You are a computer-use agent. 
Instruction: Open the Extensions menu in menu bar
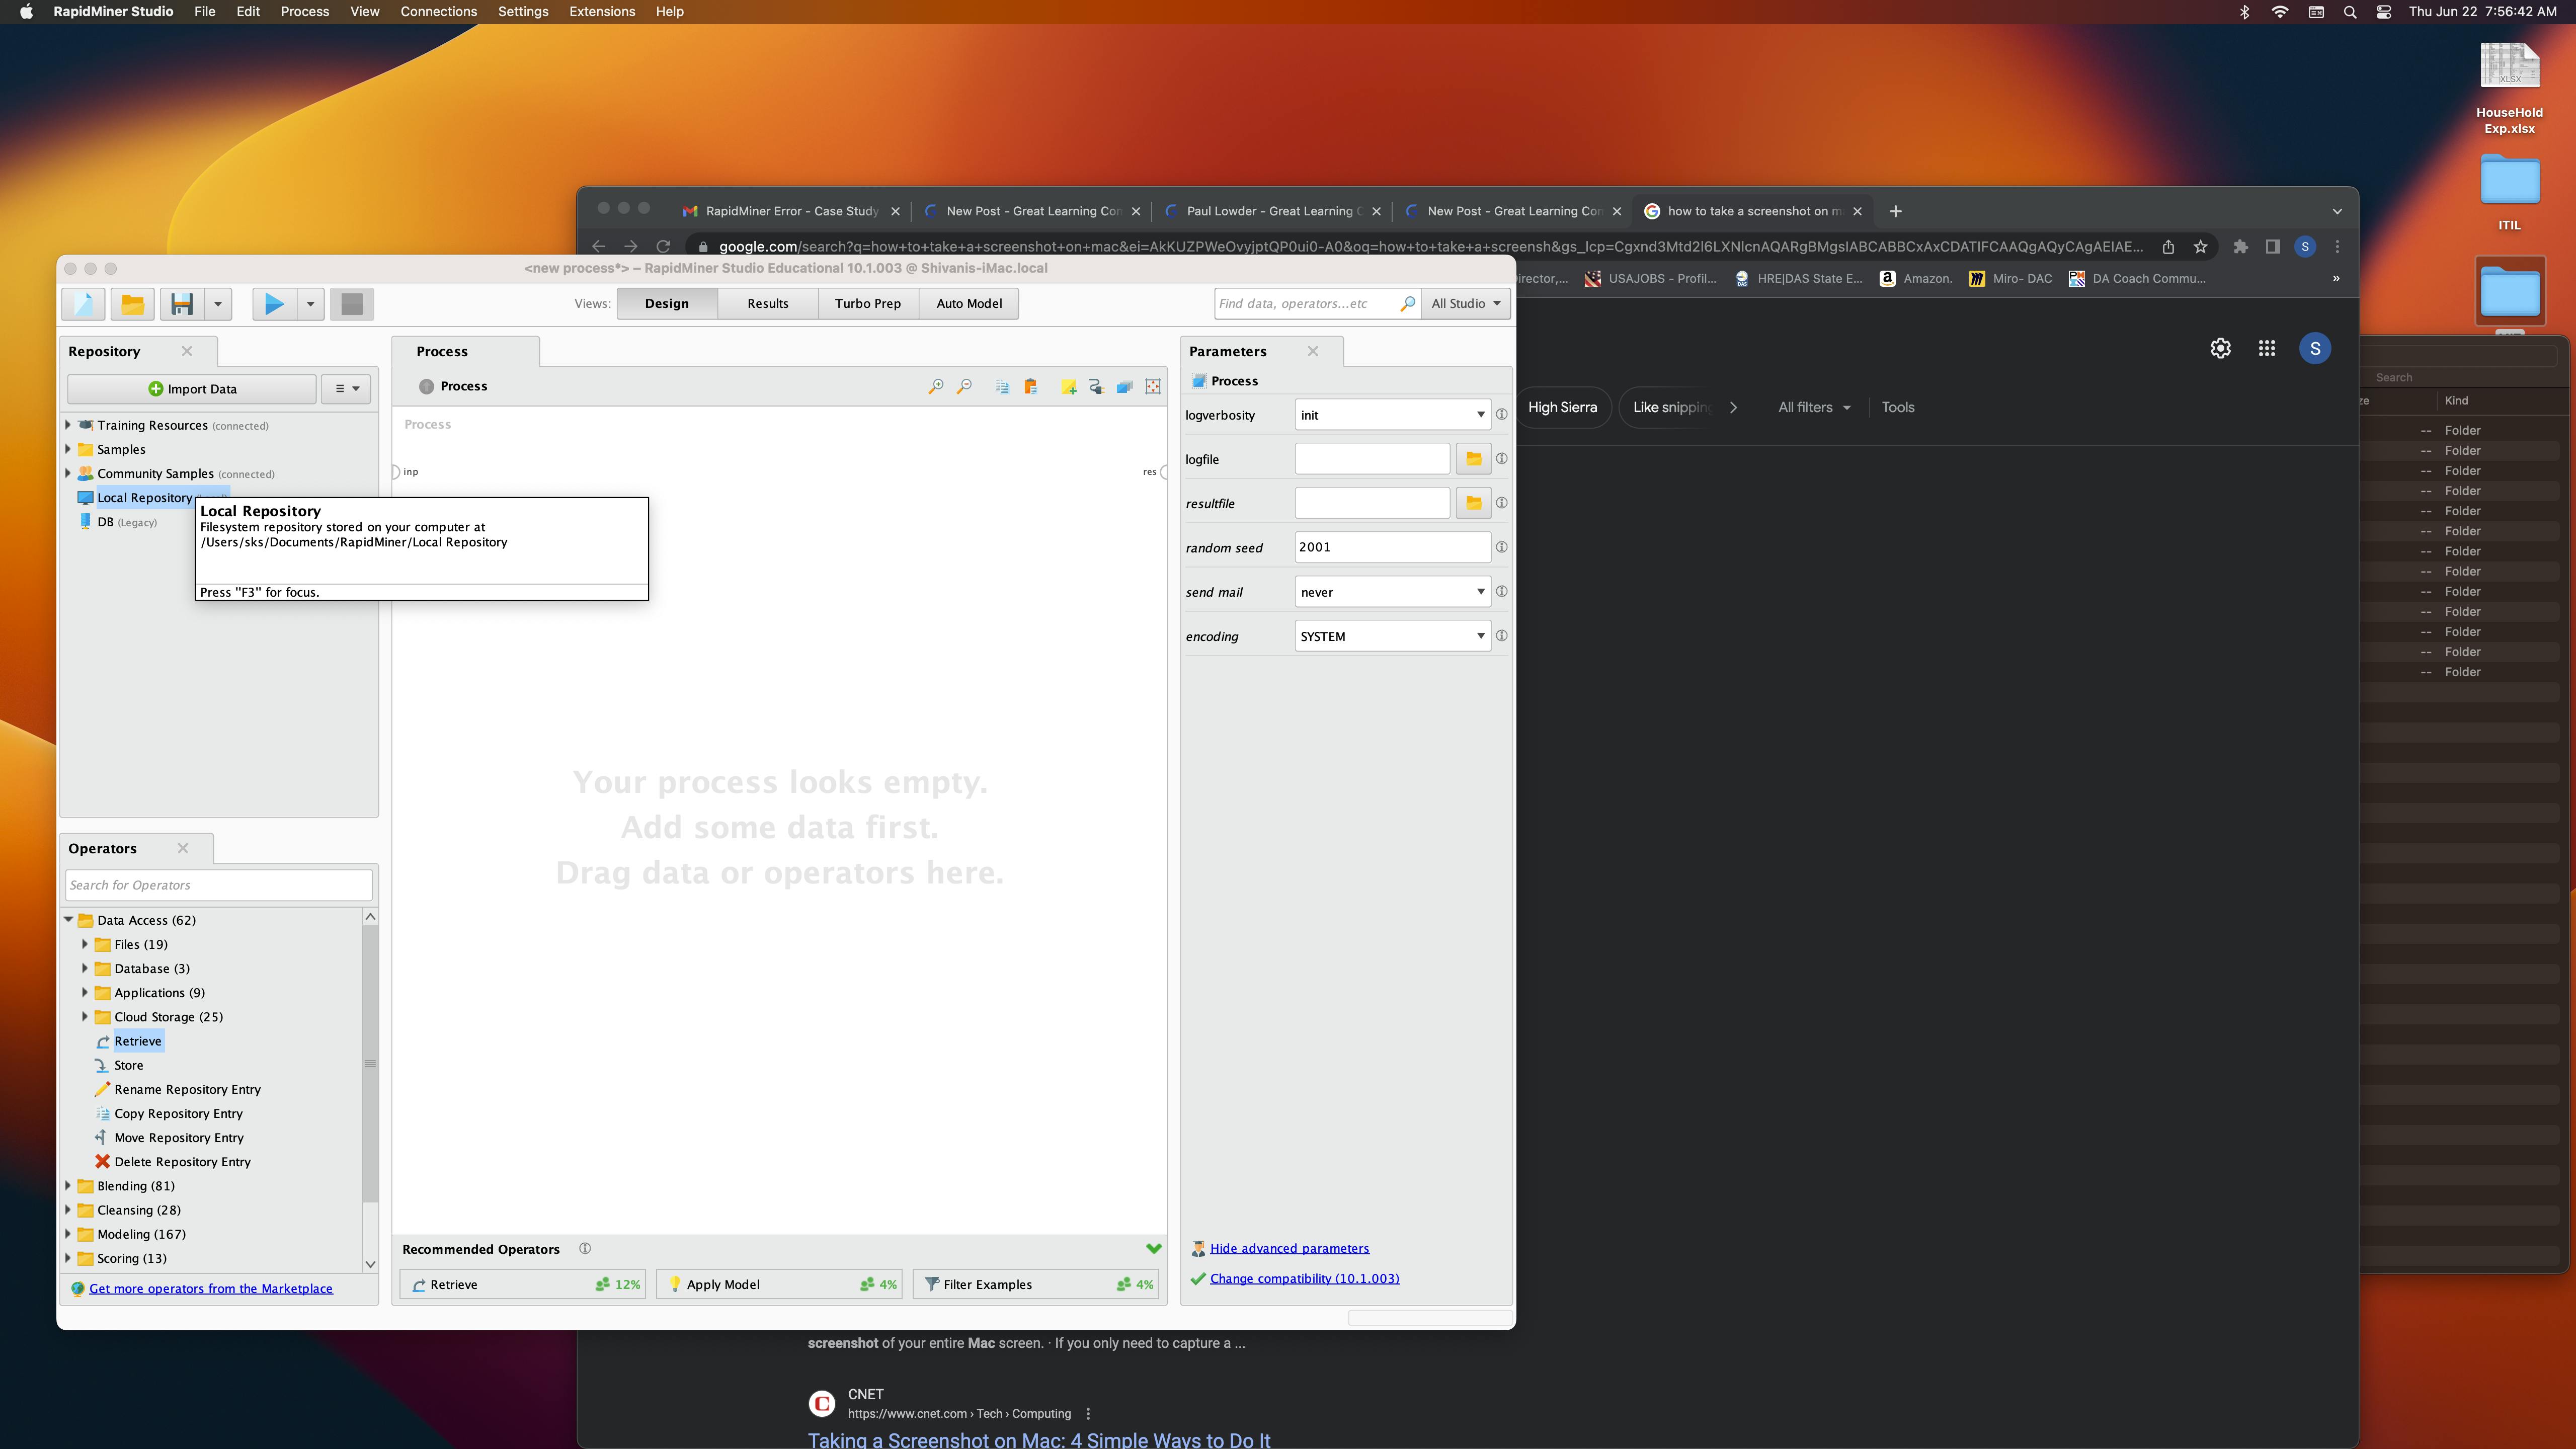(601, 12)
